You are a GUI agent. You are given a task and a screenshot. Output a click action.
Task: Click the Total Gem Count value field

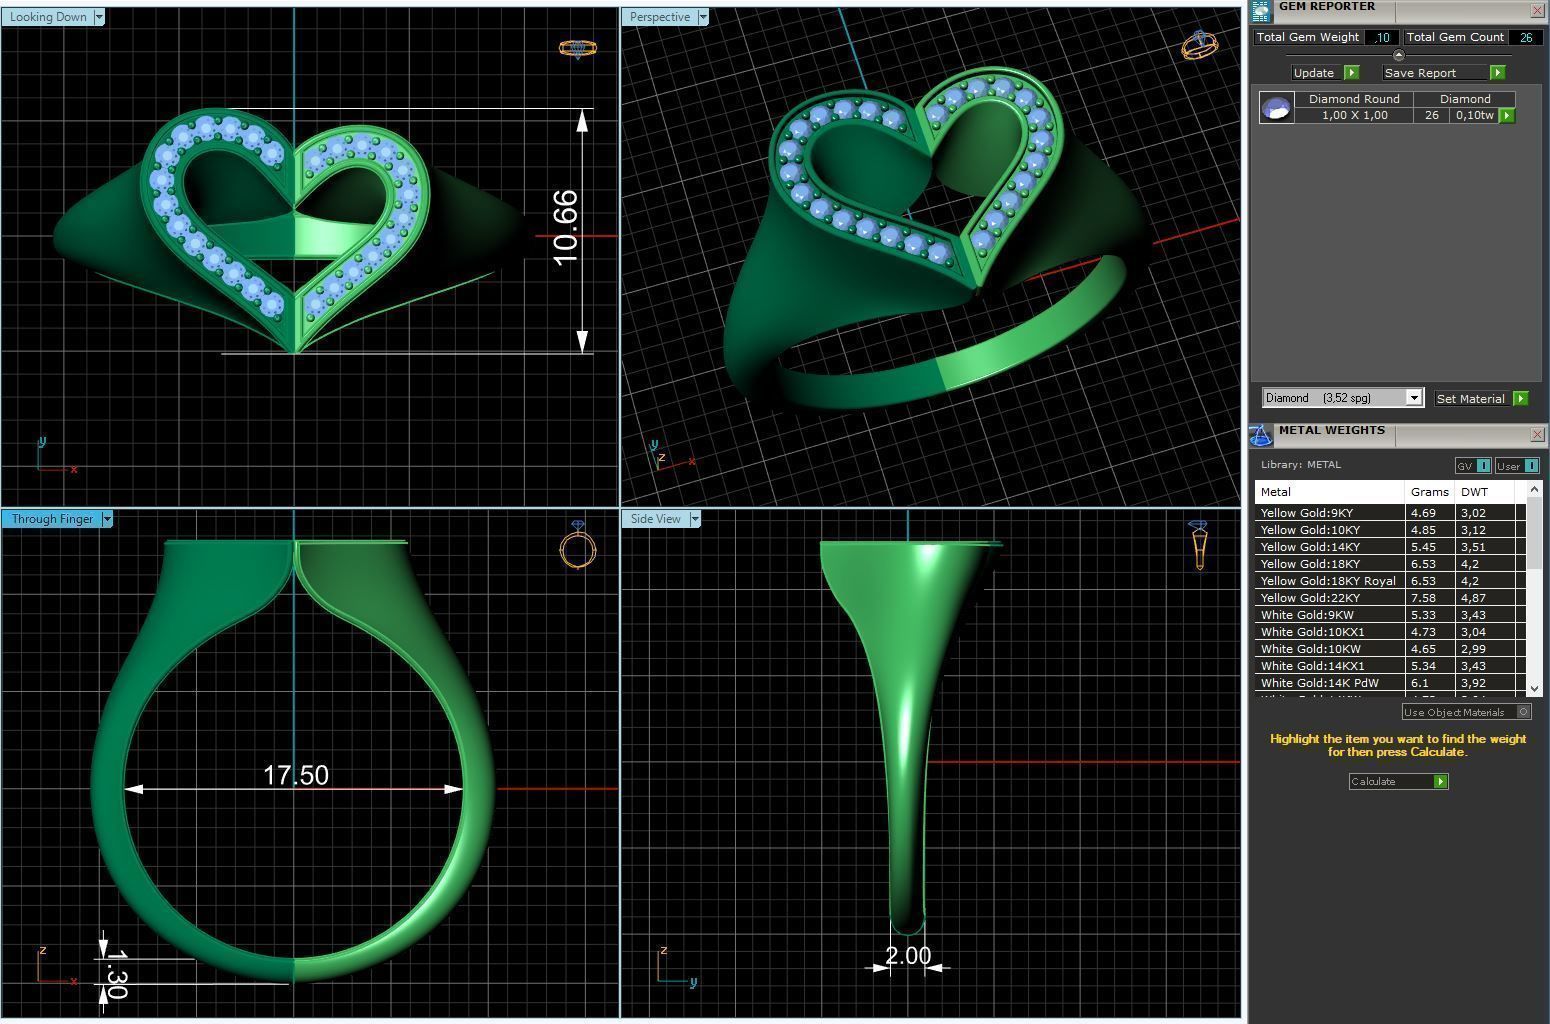[x=1526, y=37]
